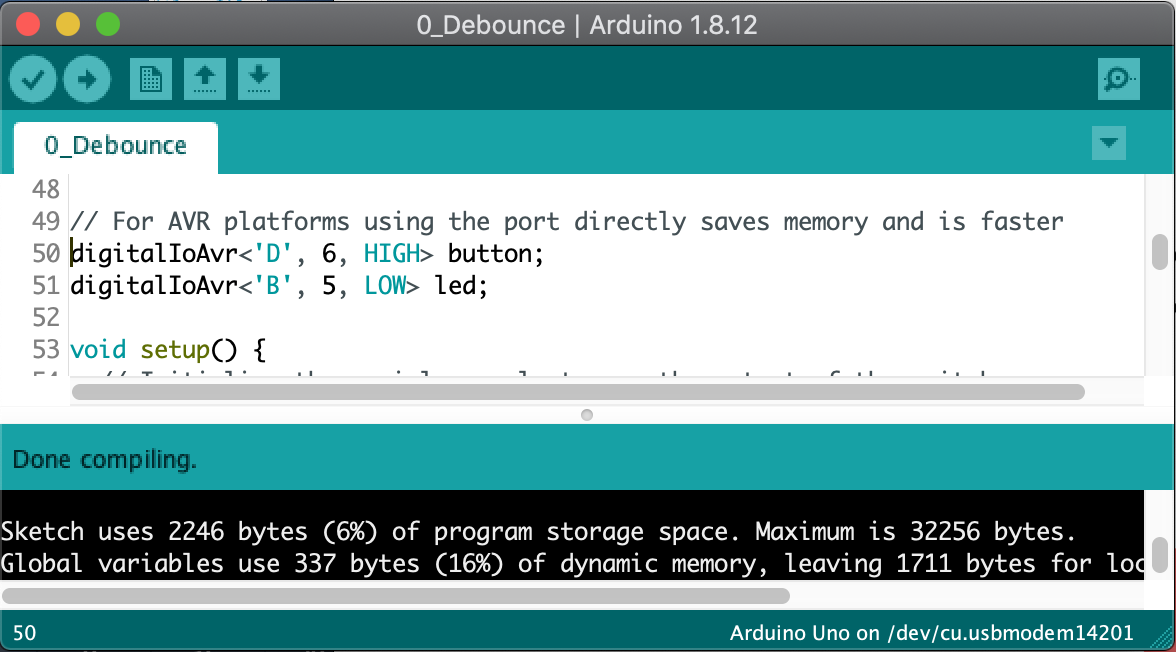
Task: Click the Verify checkmark button
Action: pyautogui.click(x=33, y=79)
